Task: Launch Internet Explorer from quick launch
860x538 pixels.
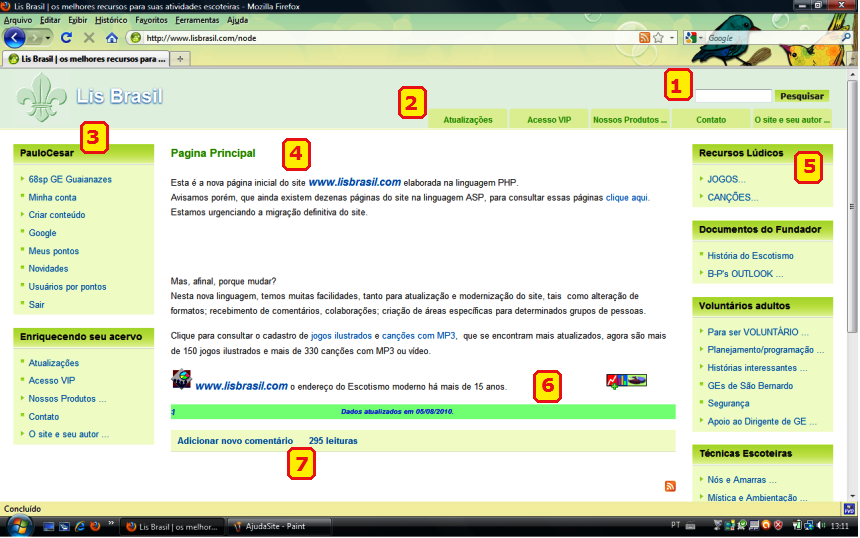Action: [x=80, y=526]
